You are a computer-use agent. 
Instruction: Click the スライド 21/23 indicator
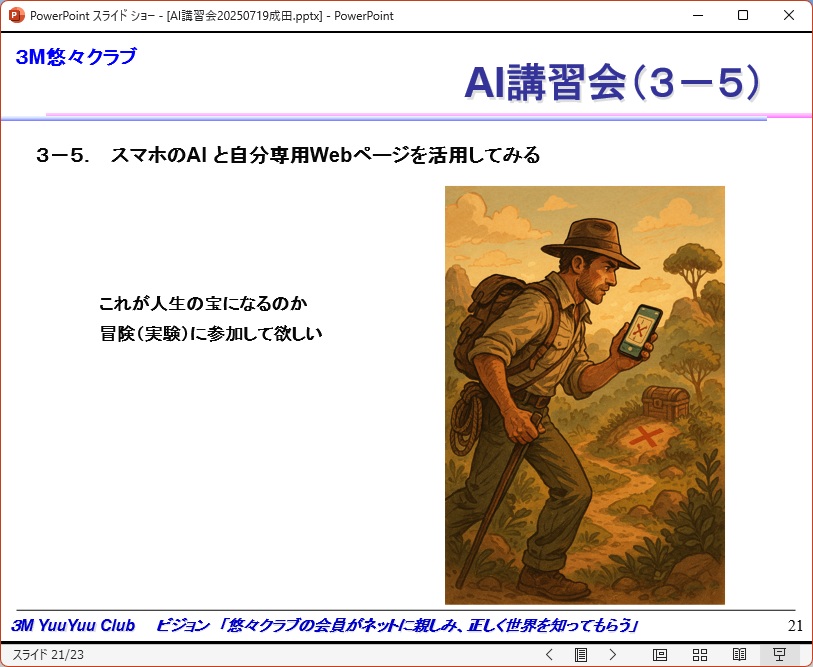tap(48, 654)
